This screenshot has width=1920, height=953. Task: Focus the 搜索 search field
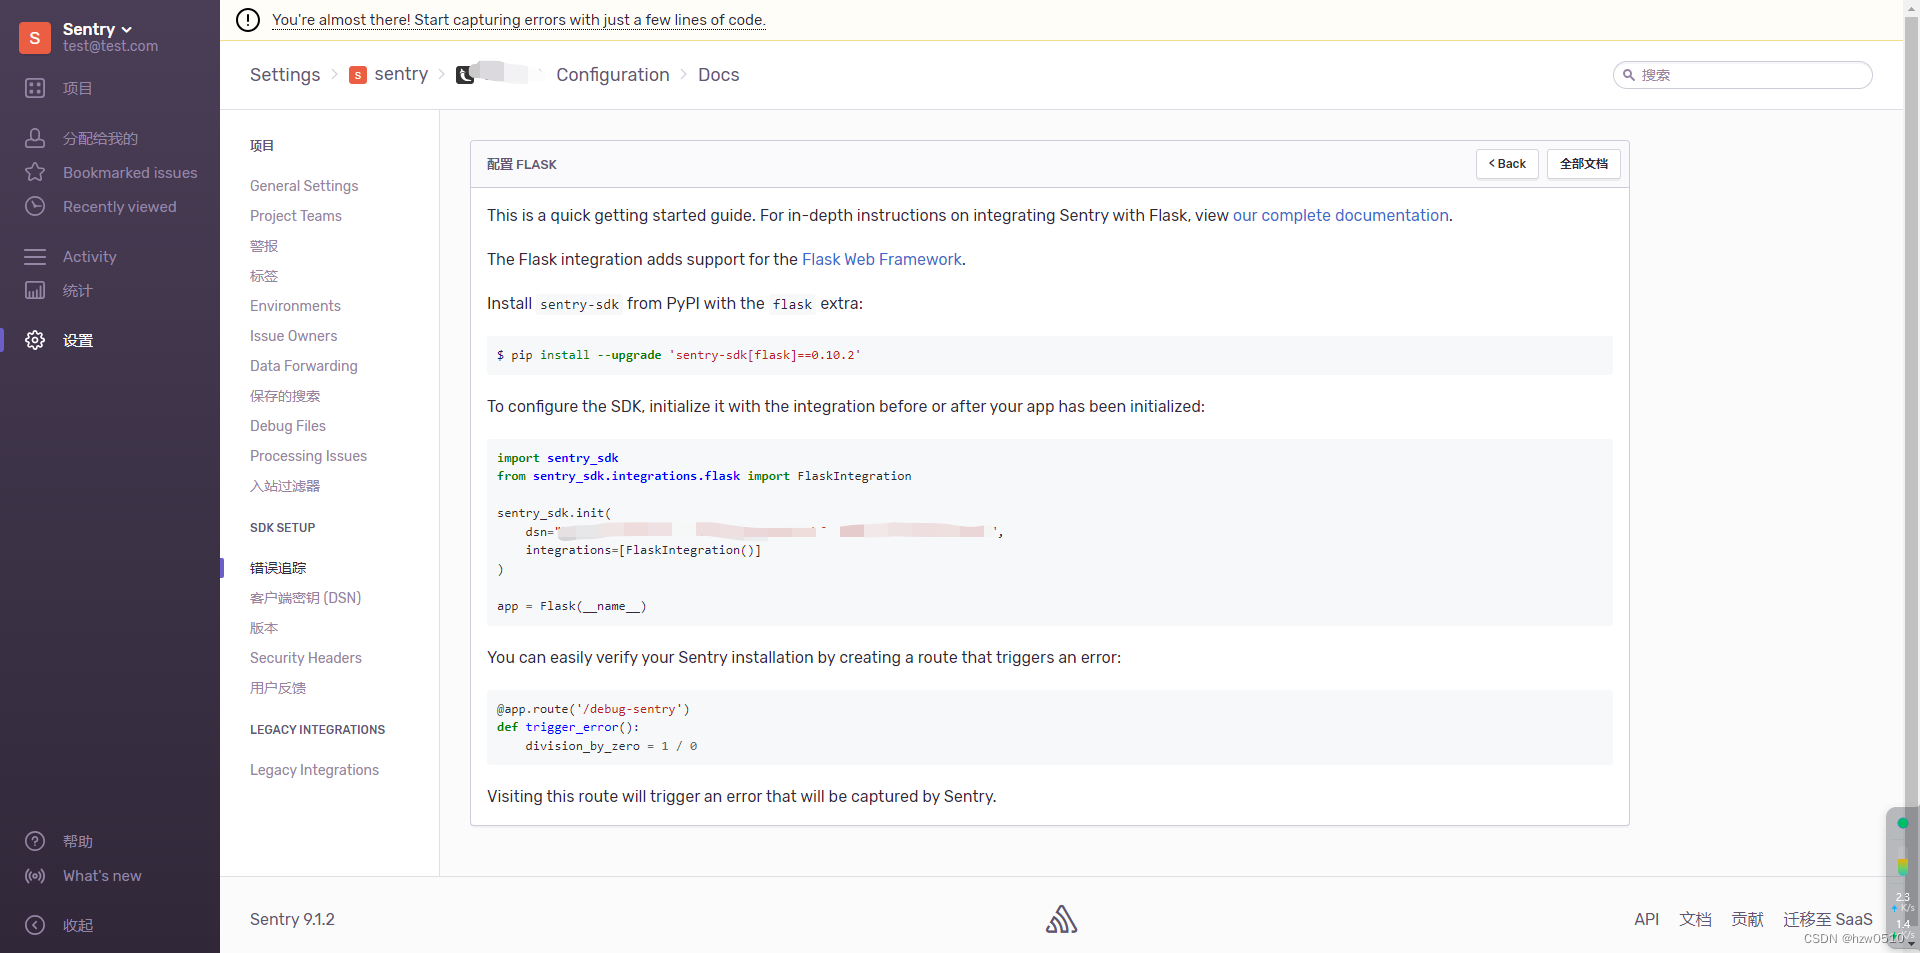point(1743,75)
